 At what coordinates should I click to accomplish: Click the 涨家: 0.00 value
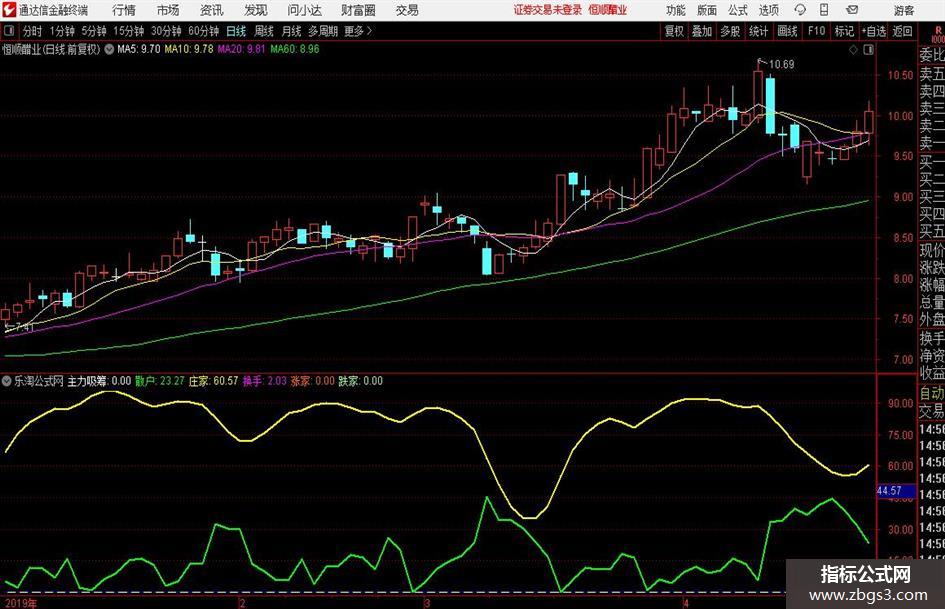point(312,381)
